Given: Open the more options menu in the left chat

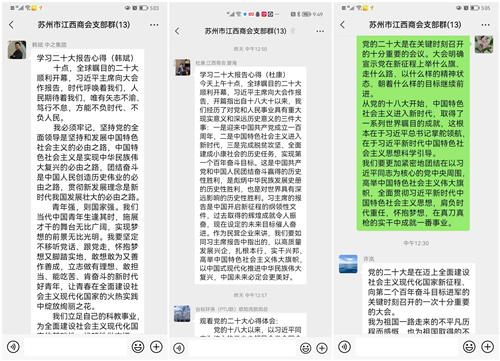Looking at the screenshot, I should (x=154, y=25).
